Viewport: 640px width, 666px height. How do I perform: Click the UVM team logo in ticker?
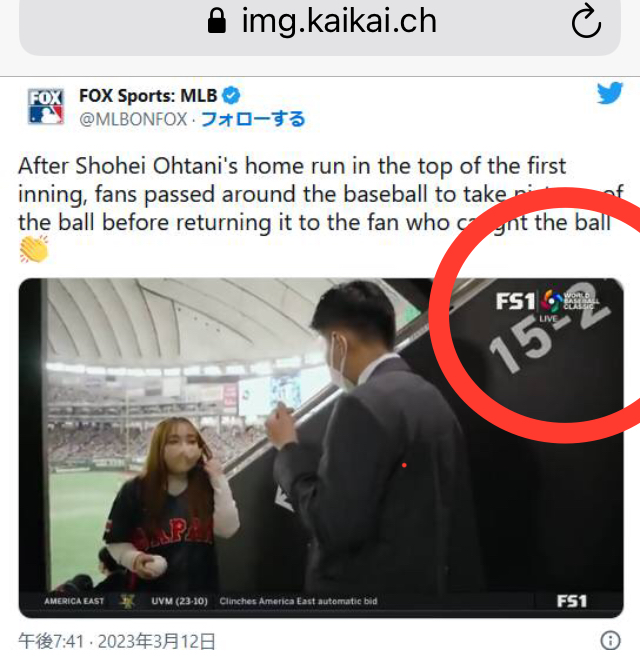point(127,601)
